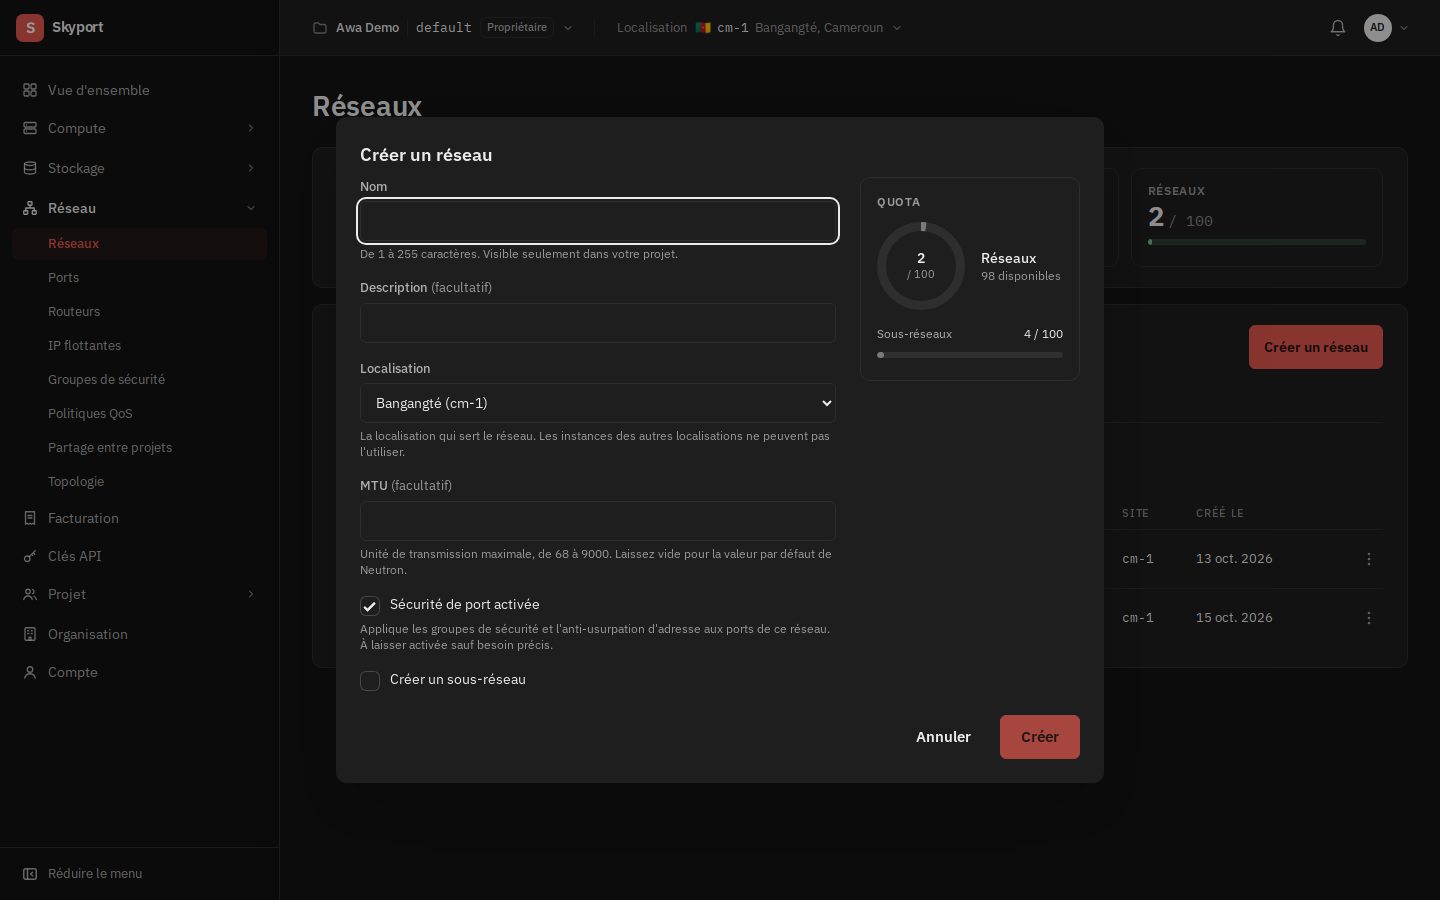
Task: Click Annuler in the dialog
Action: [x=943, y=737]
